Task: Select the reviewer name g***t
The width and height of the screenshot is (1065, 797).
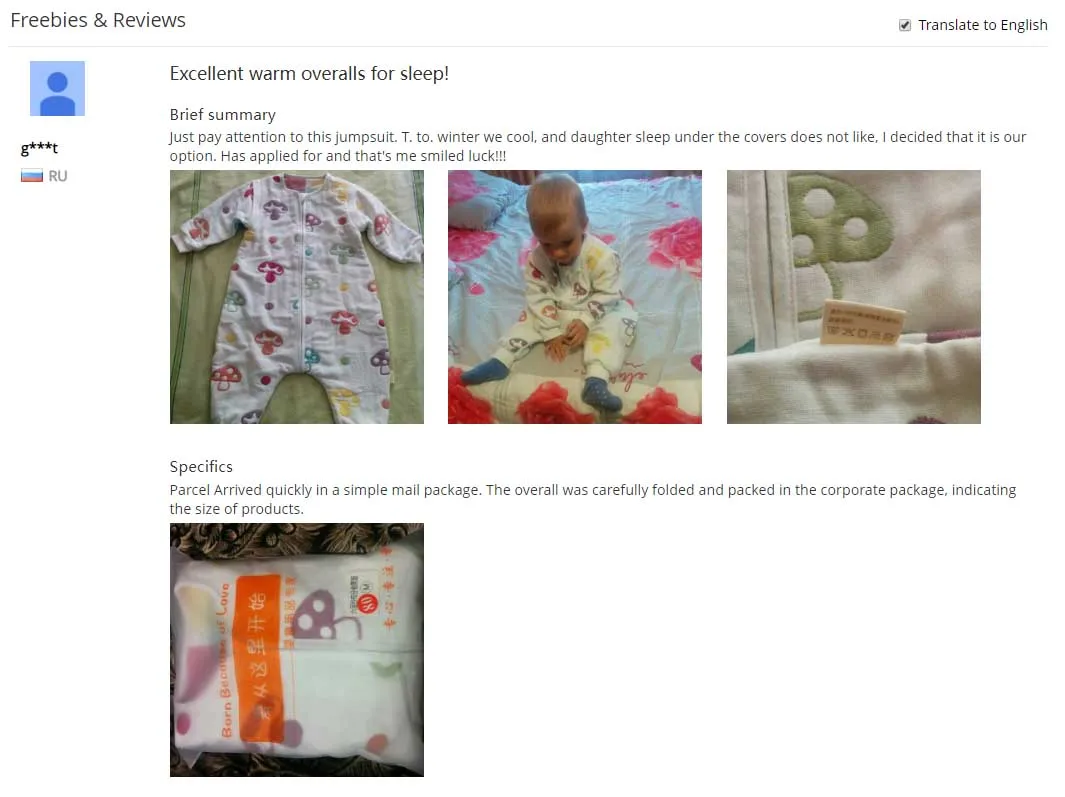Action: [39, 147]
